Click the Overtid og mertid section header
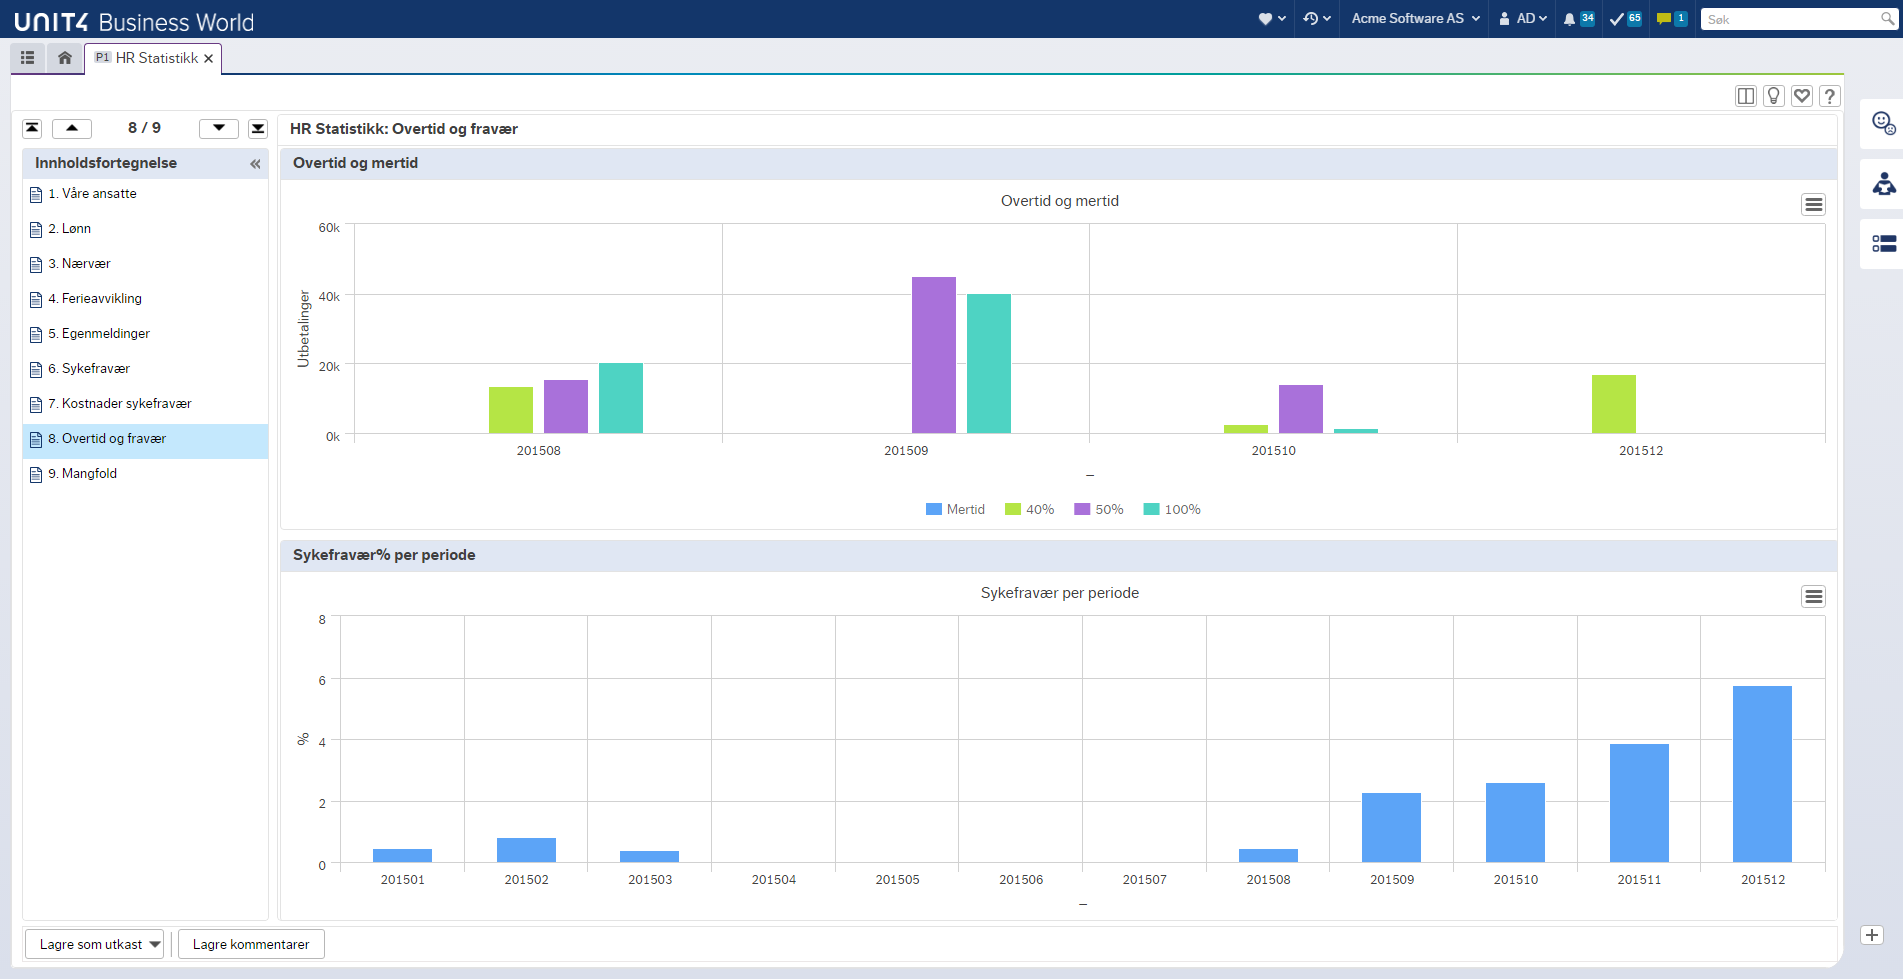Viewport: 1903px width, 979px height. [x=1058, y=164]
